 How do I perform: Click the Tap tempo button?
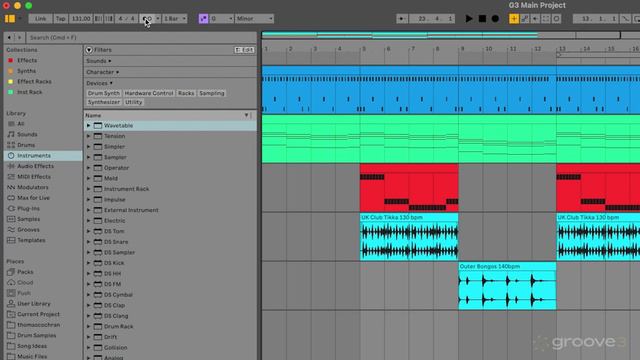tap(60, 18)
